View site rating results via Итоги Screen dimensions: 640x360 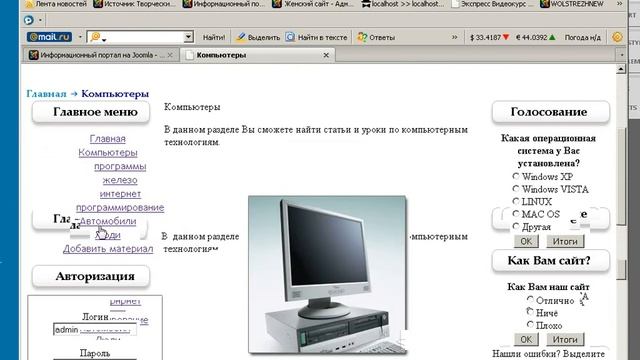pos(565,339)
